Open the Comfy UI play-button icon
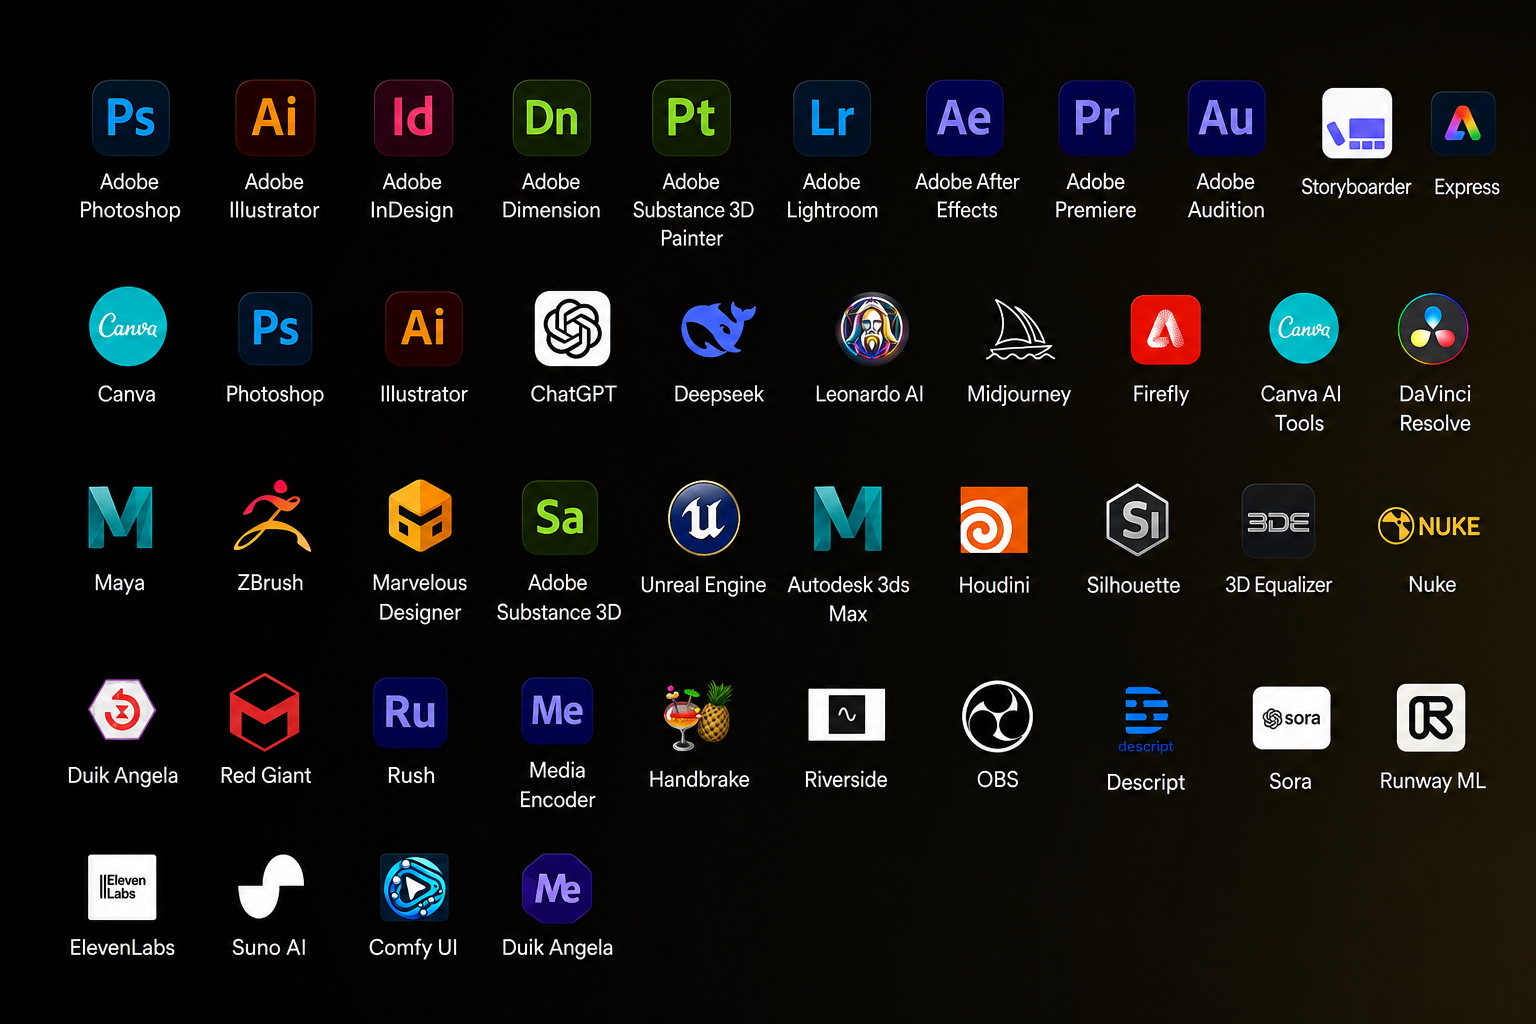The image size is (1536, 1024). point(415,887)
